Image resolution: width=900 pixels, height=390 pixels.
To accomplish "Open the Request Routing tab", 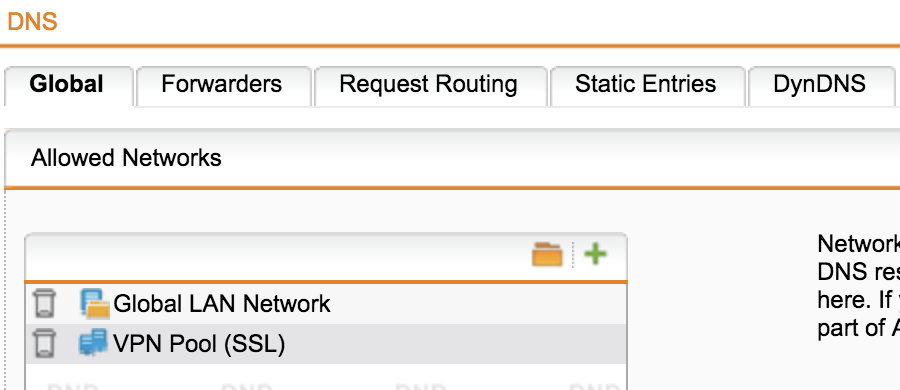I will click(x=430, y=86).
